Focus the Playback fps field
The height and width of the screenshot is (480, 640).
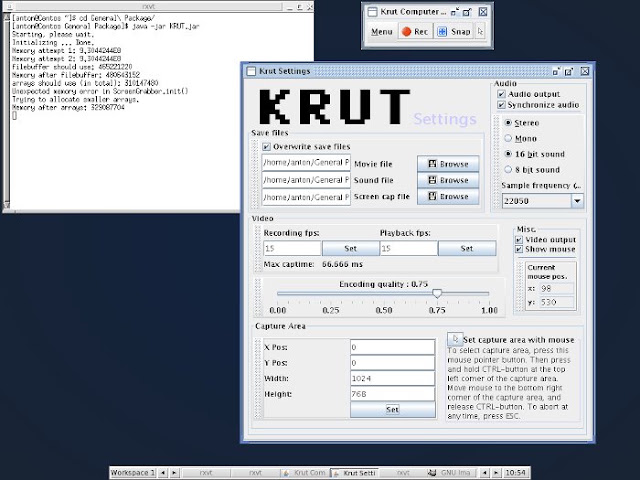[x=409, y=248]
